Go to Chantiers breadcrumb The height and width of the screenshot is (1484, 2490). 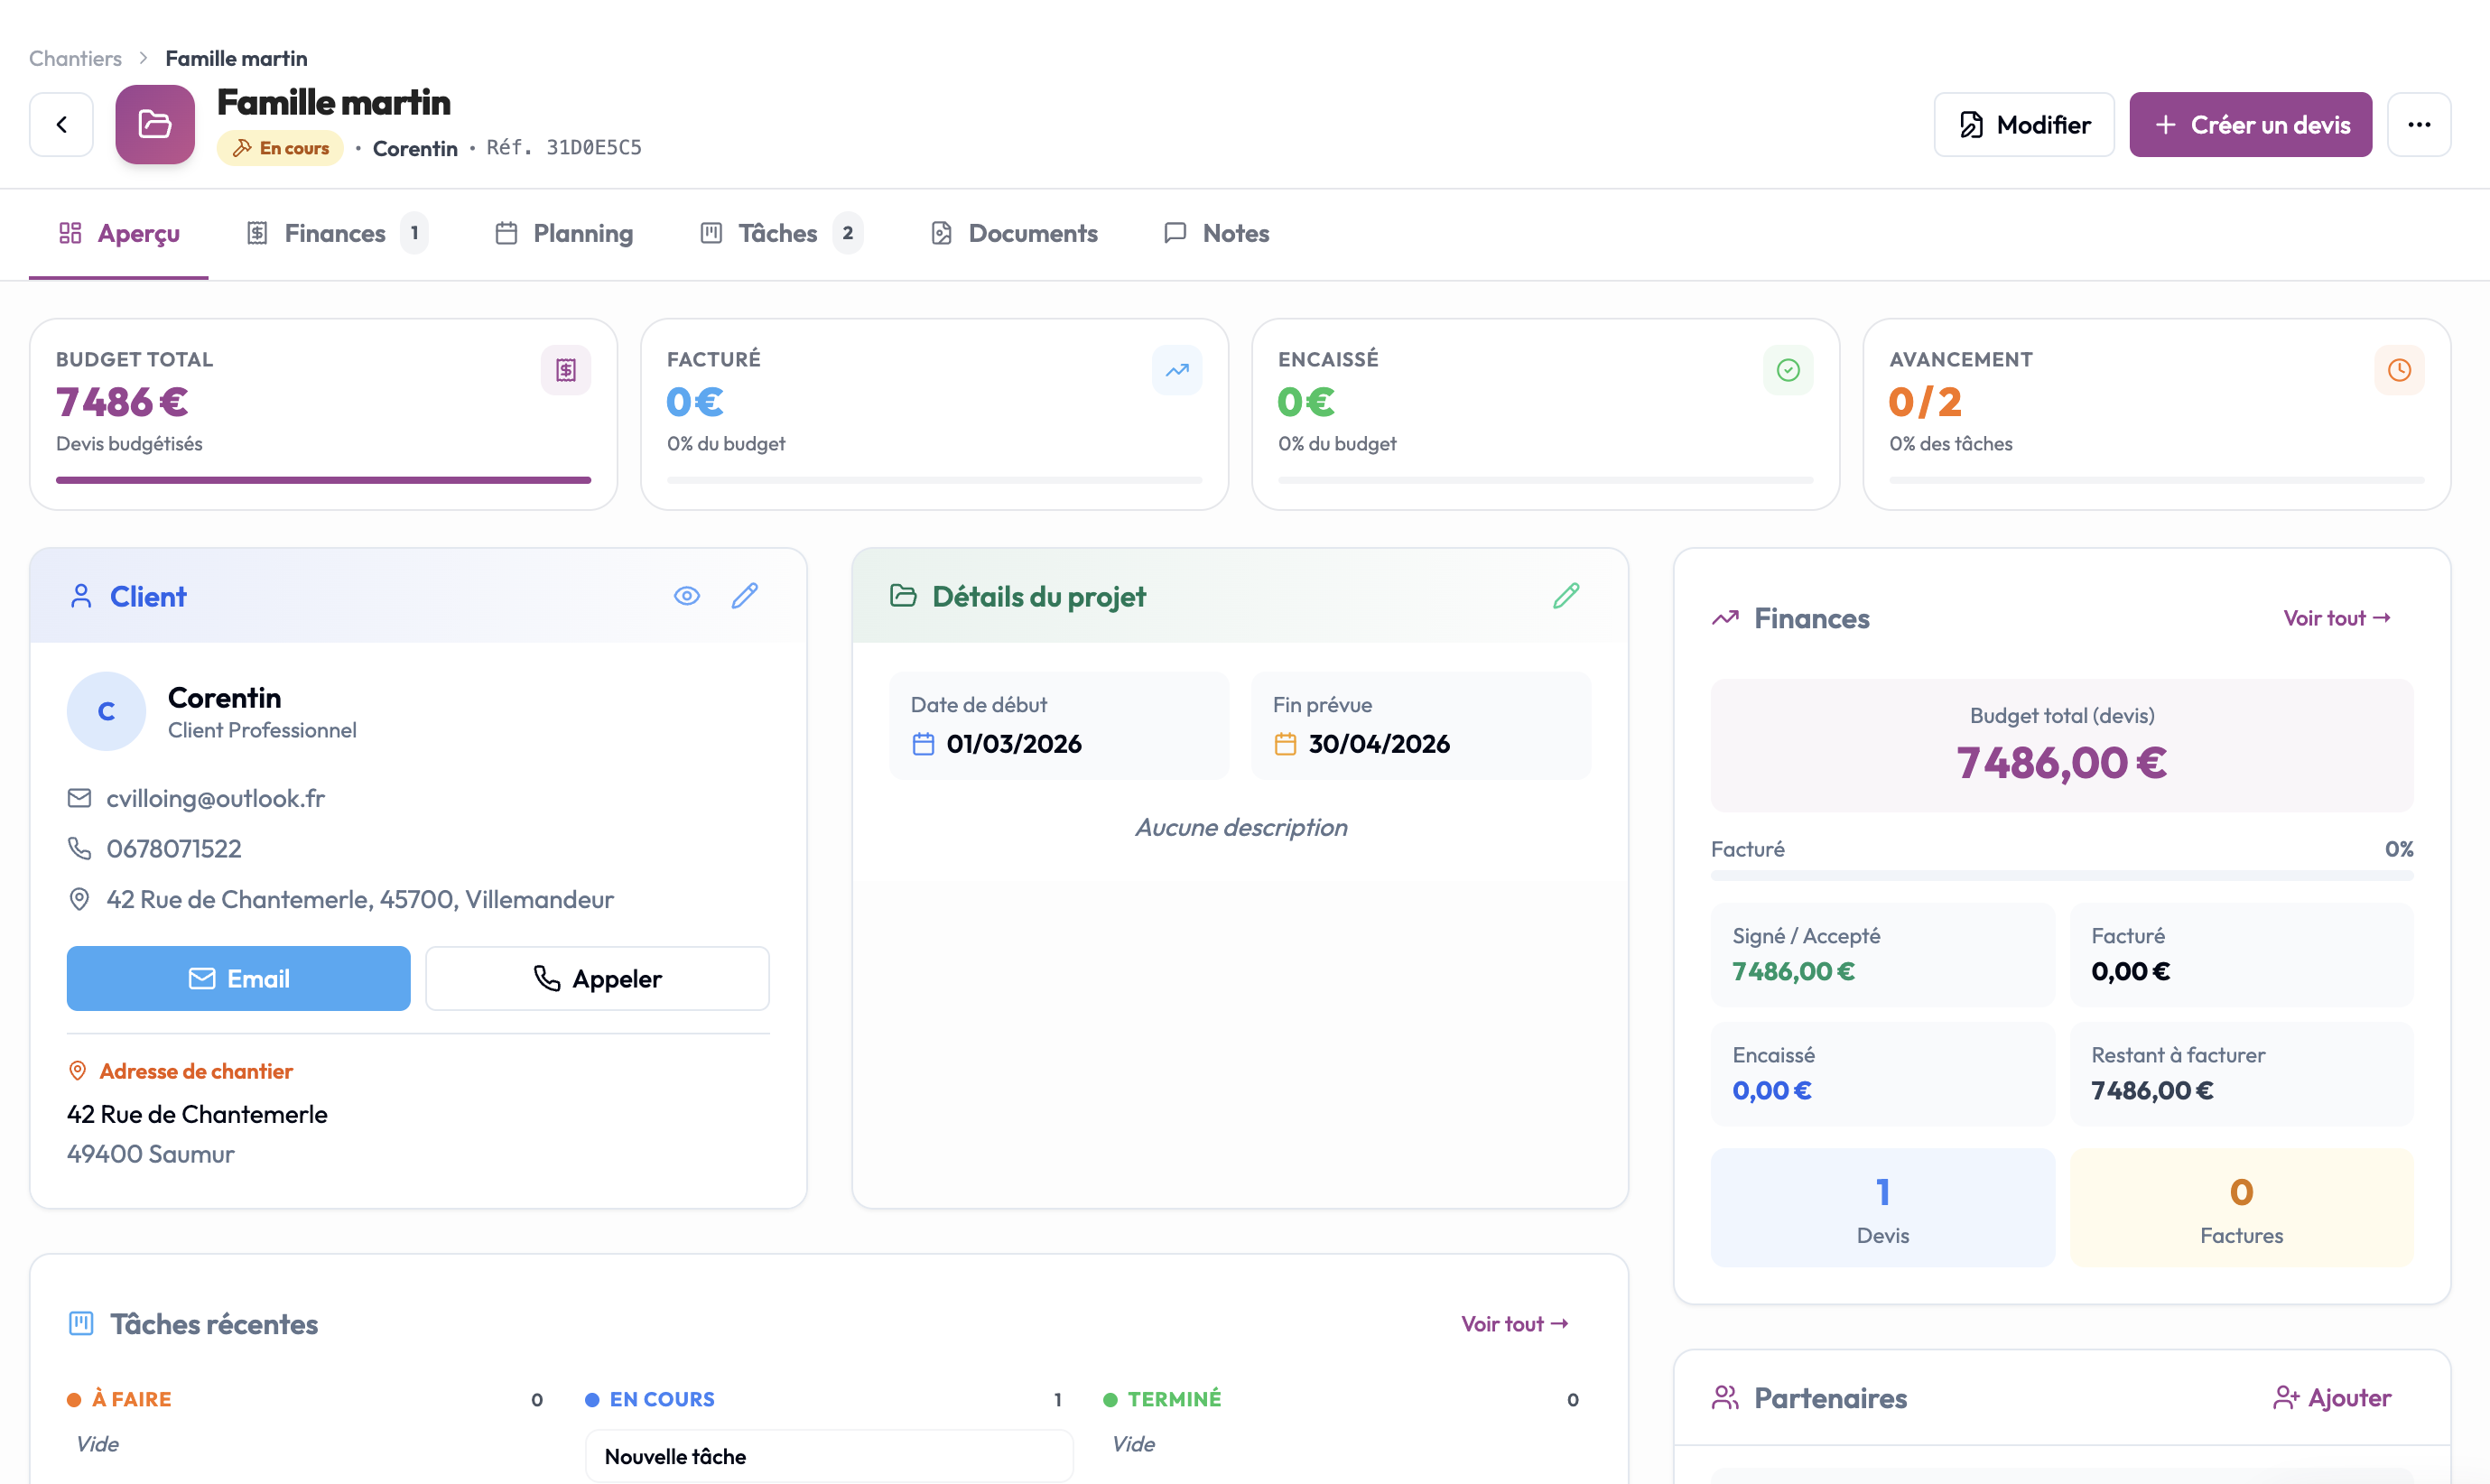[x=75, y=58]
